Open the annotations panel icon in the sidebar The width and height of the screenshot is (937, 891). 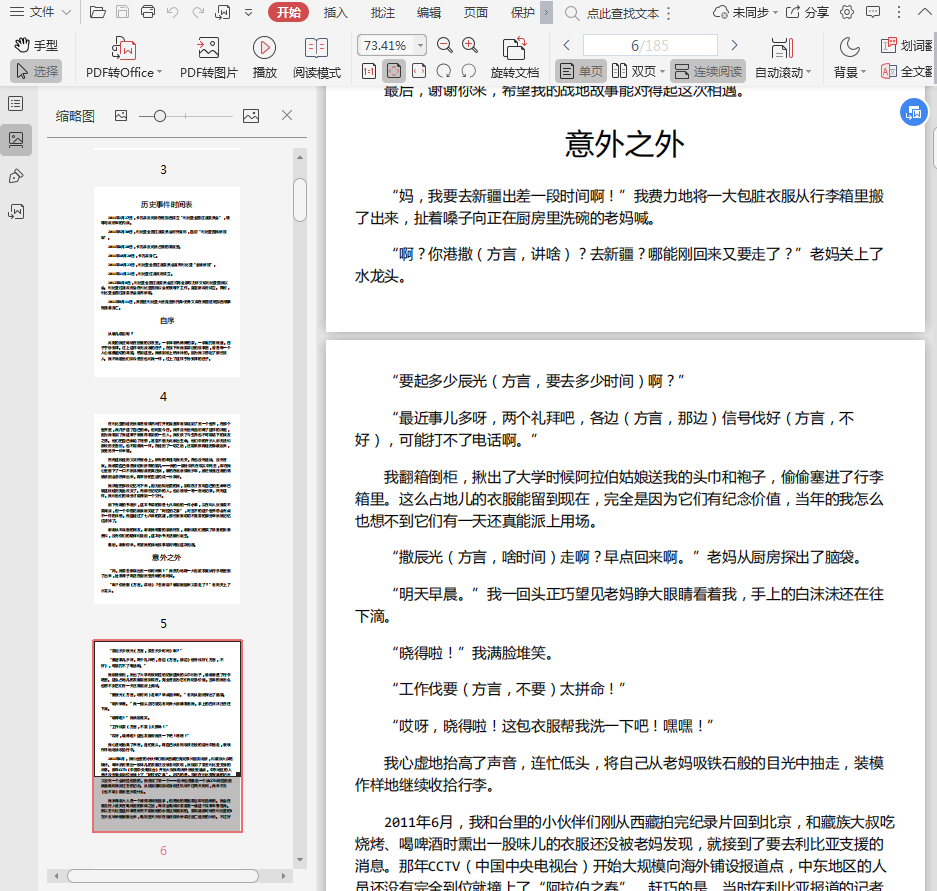click(16, 212)
